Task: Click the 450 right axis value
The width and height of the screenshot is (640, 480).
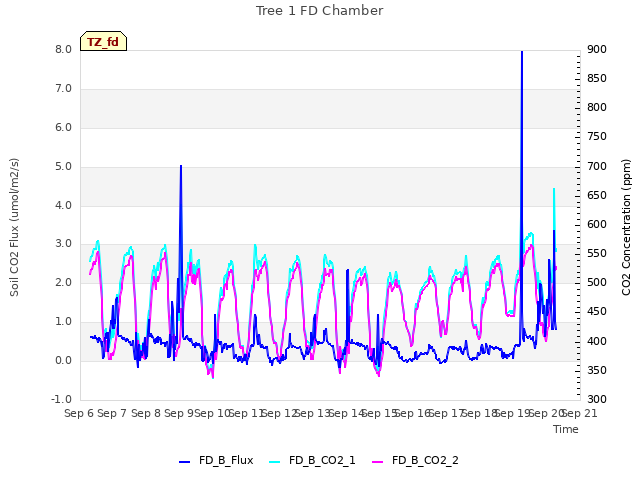Action: (x=597, y=312)
